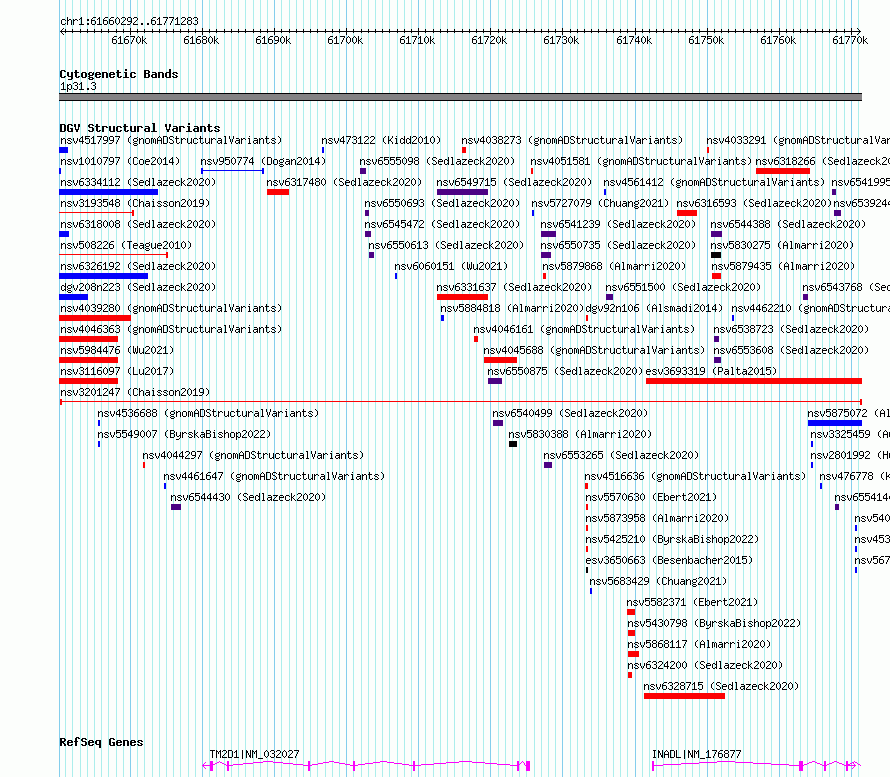Image resolution: width=890 pixels, height=777 pixels.
Task: Click black bar under nsv5830275
Action: point(716,255)
